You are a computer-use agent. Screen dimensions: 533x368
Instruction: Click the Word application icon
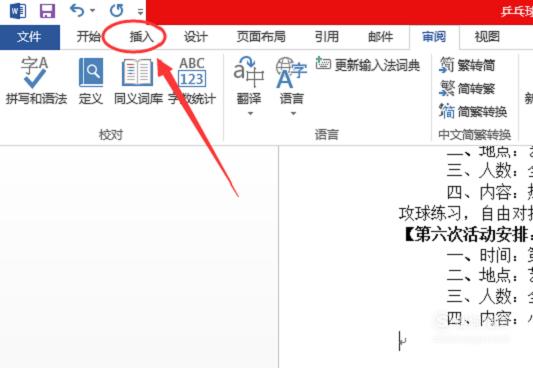click(x=18, y=11)
